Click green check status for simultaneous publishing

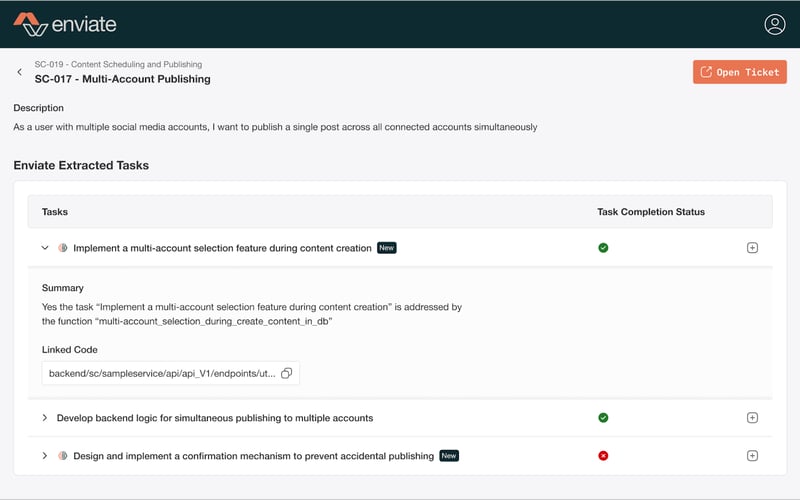click(603, 418)
